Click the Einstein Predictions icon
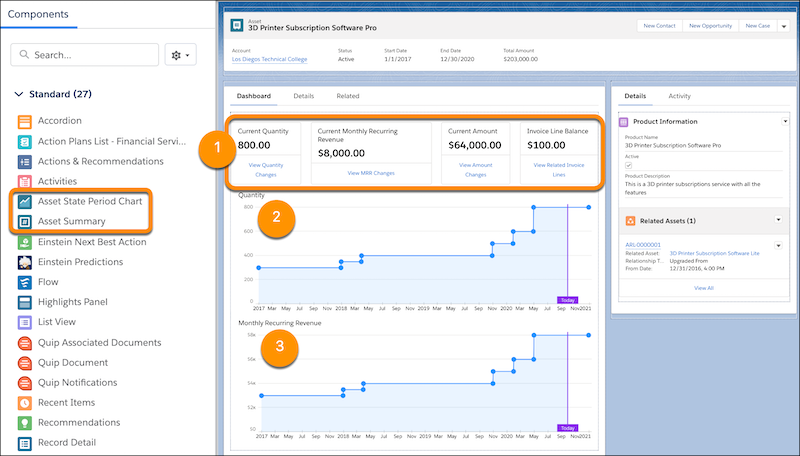This screenshot has width=800, height=456. pos(24,262)
